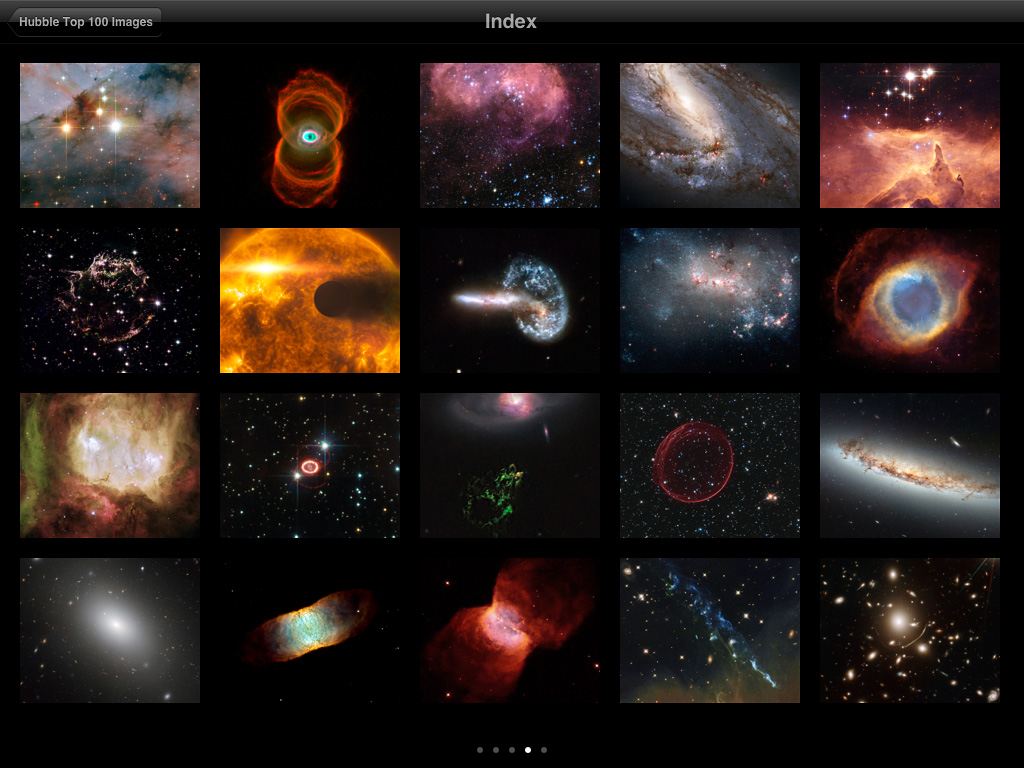Image resolution: width=1024 pixels, height=768 pixels.
Task: Open the Helix Nebula eye thumbnail
Action: pos(910,300)
